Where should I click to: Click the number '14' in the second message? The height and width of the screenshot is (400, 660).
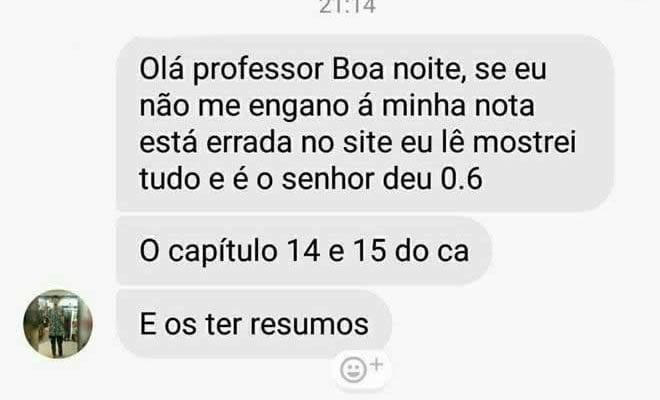point(303,251)
